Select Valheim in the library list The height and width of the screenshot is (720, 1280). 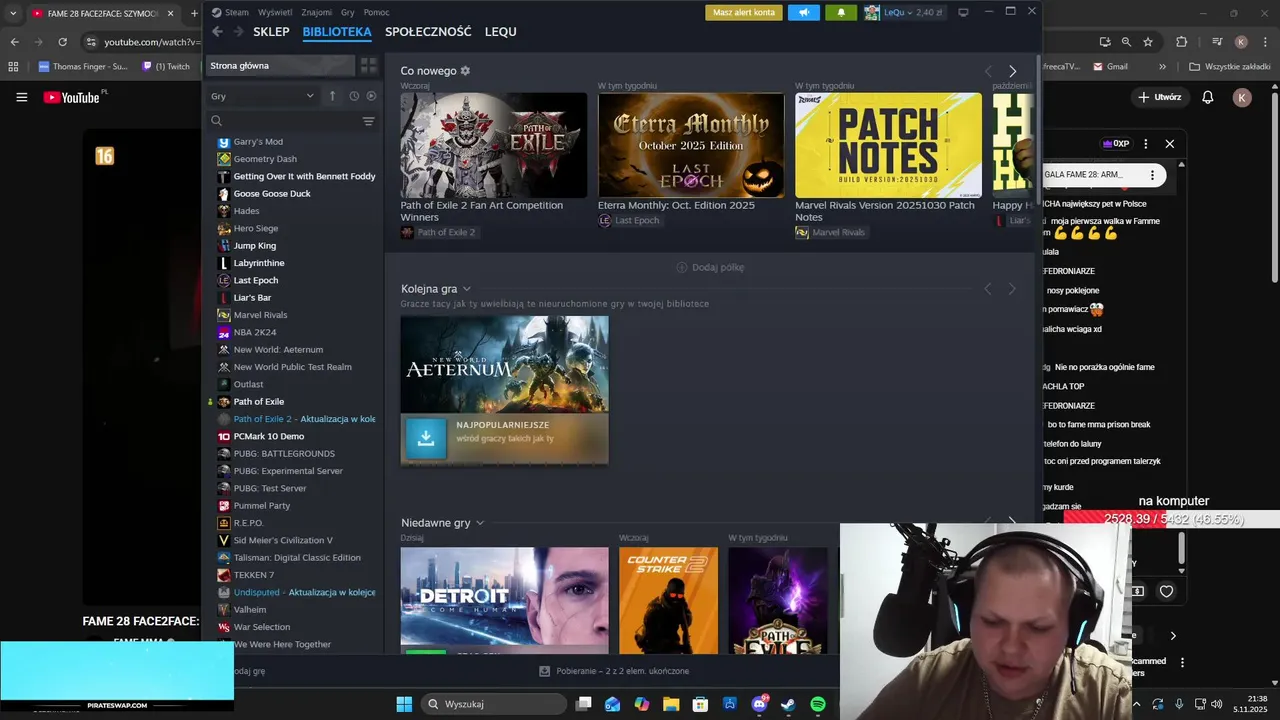tap(250, 610)
